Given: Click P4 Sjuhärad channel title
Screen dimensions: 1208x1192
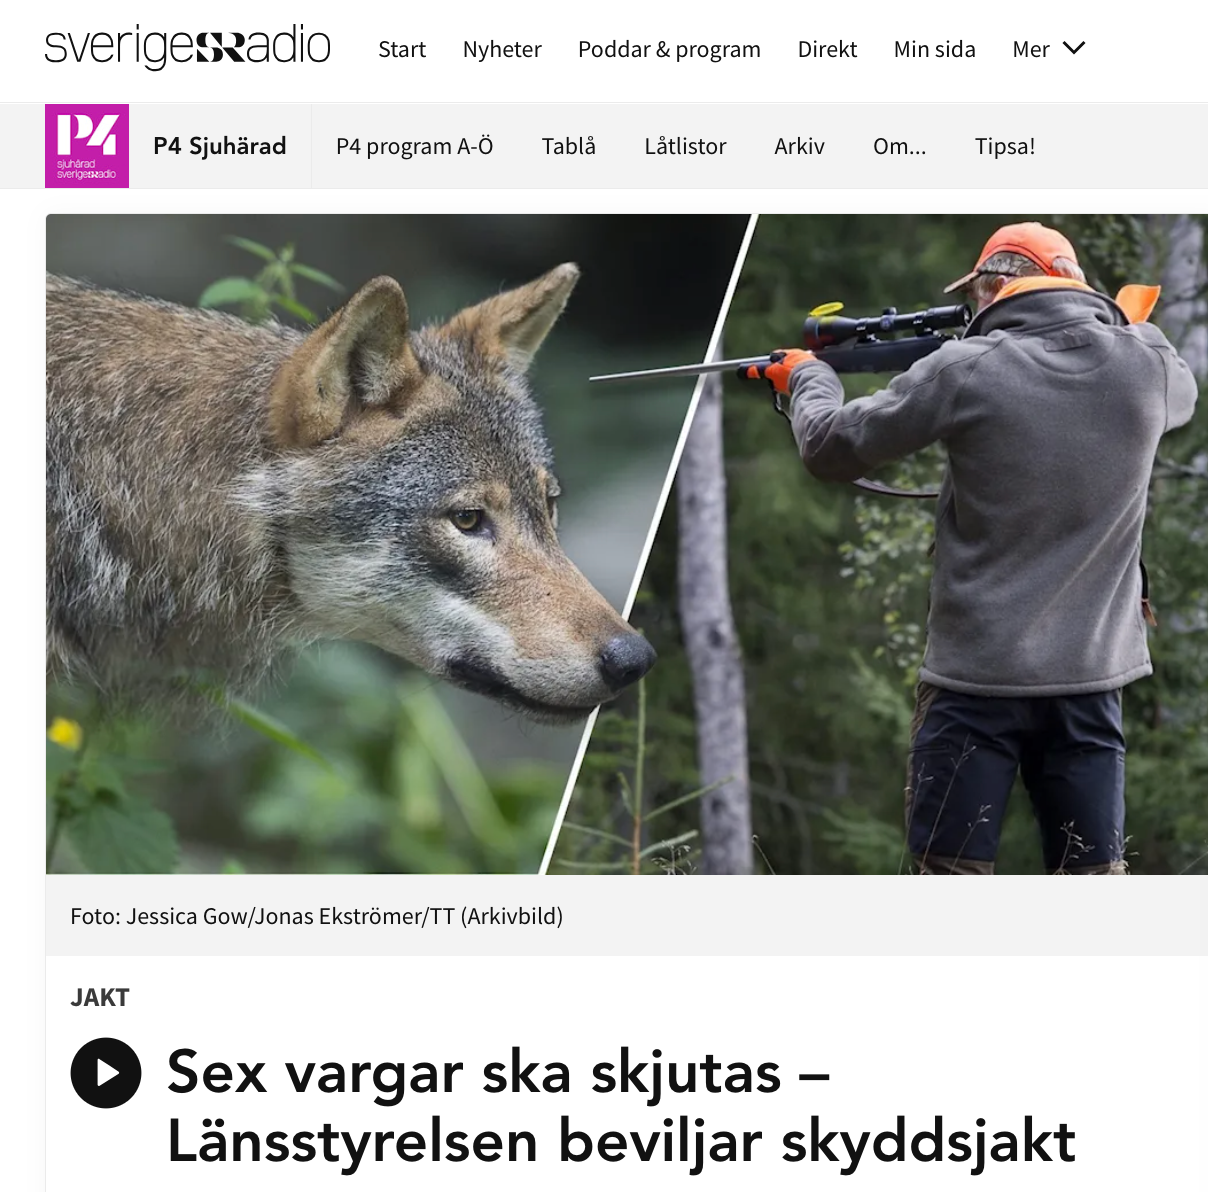Looking at the screenshot, I should [220, 146].
